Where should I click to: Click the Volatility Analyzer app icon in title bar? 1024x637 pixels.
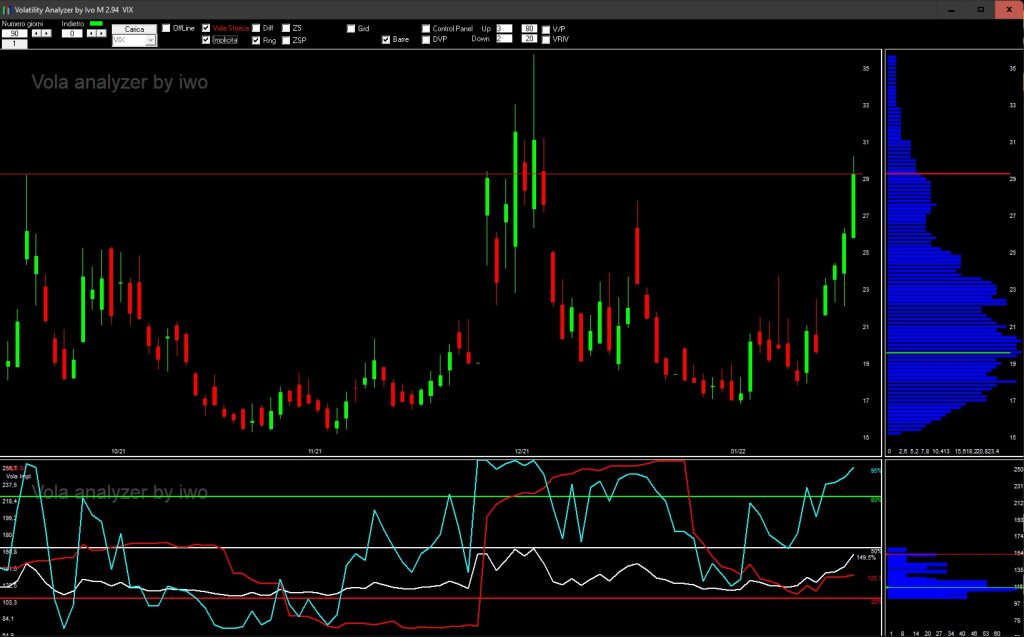7,10
